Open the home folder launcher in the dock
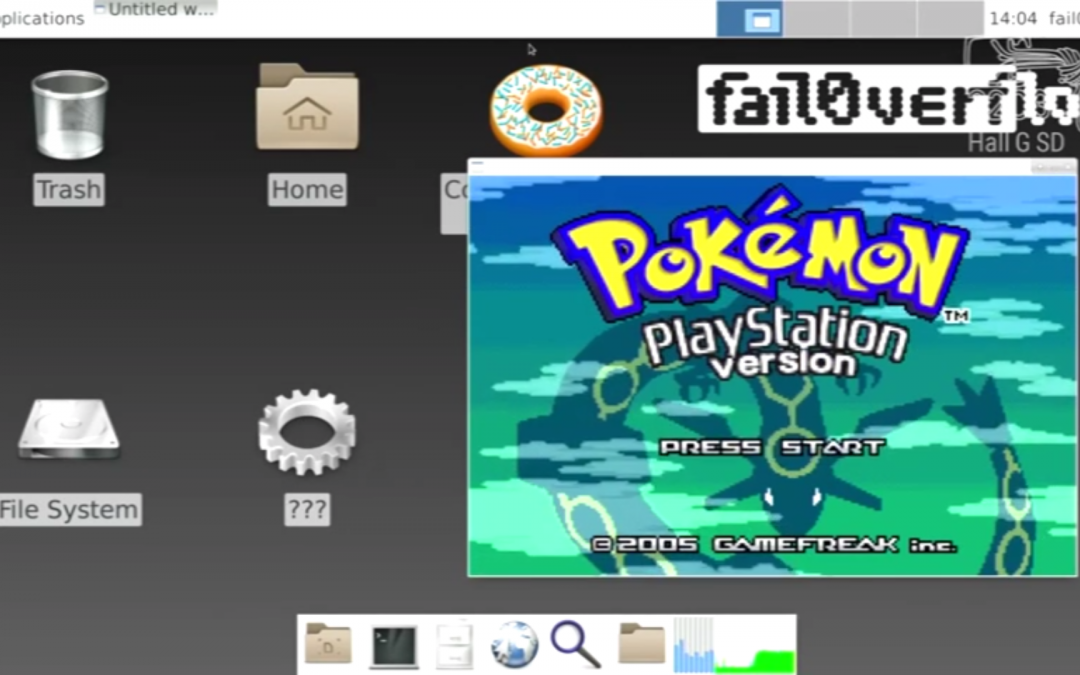The height and width of the screenshot is (675, 1080). coord(329,644)
